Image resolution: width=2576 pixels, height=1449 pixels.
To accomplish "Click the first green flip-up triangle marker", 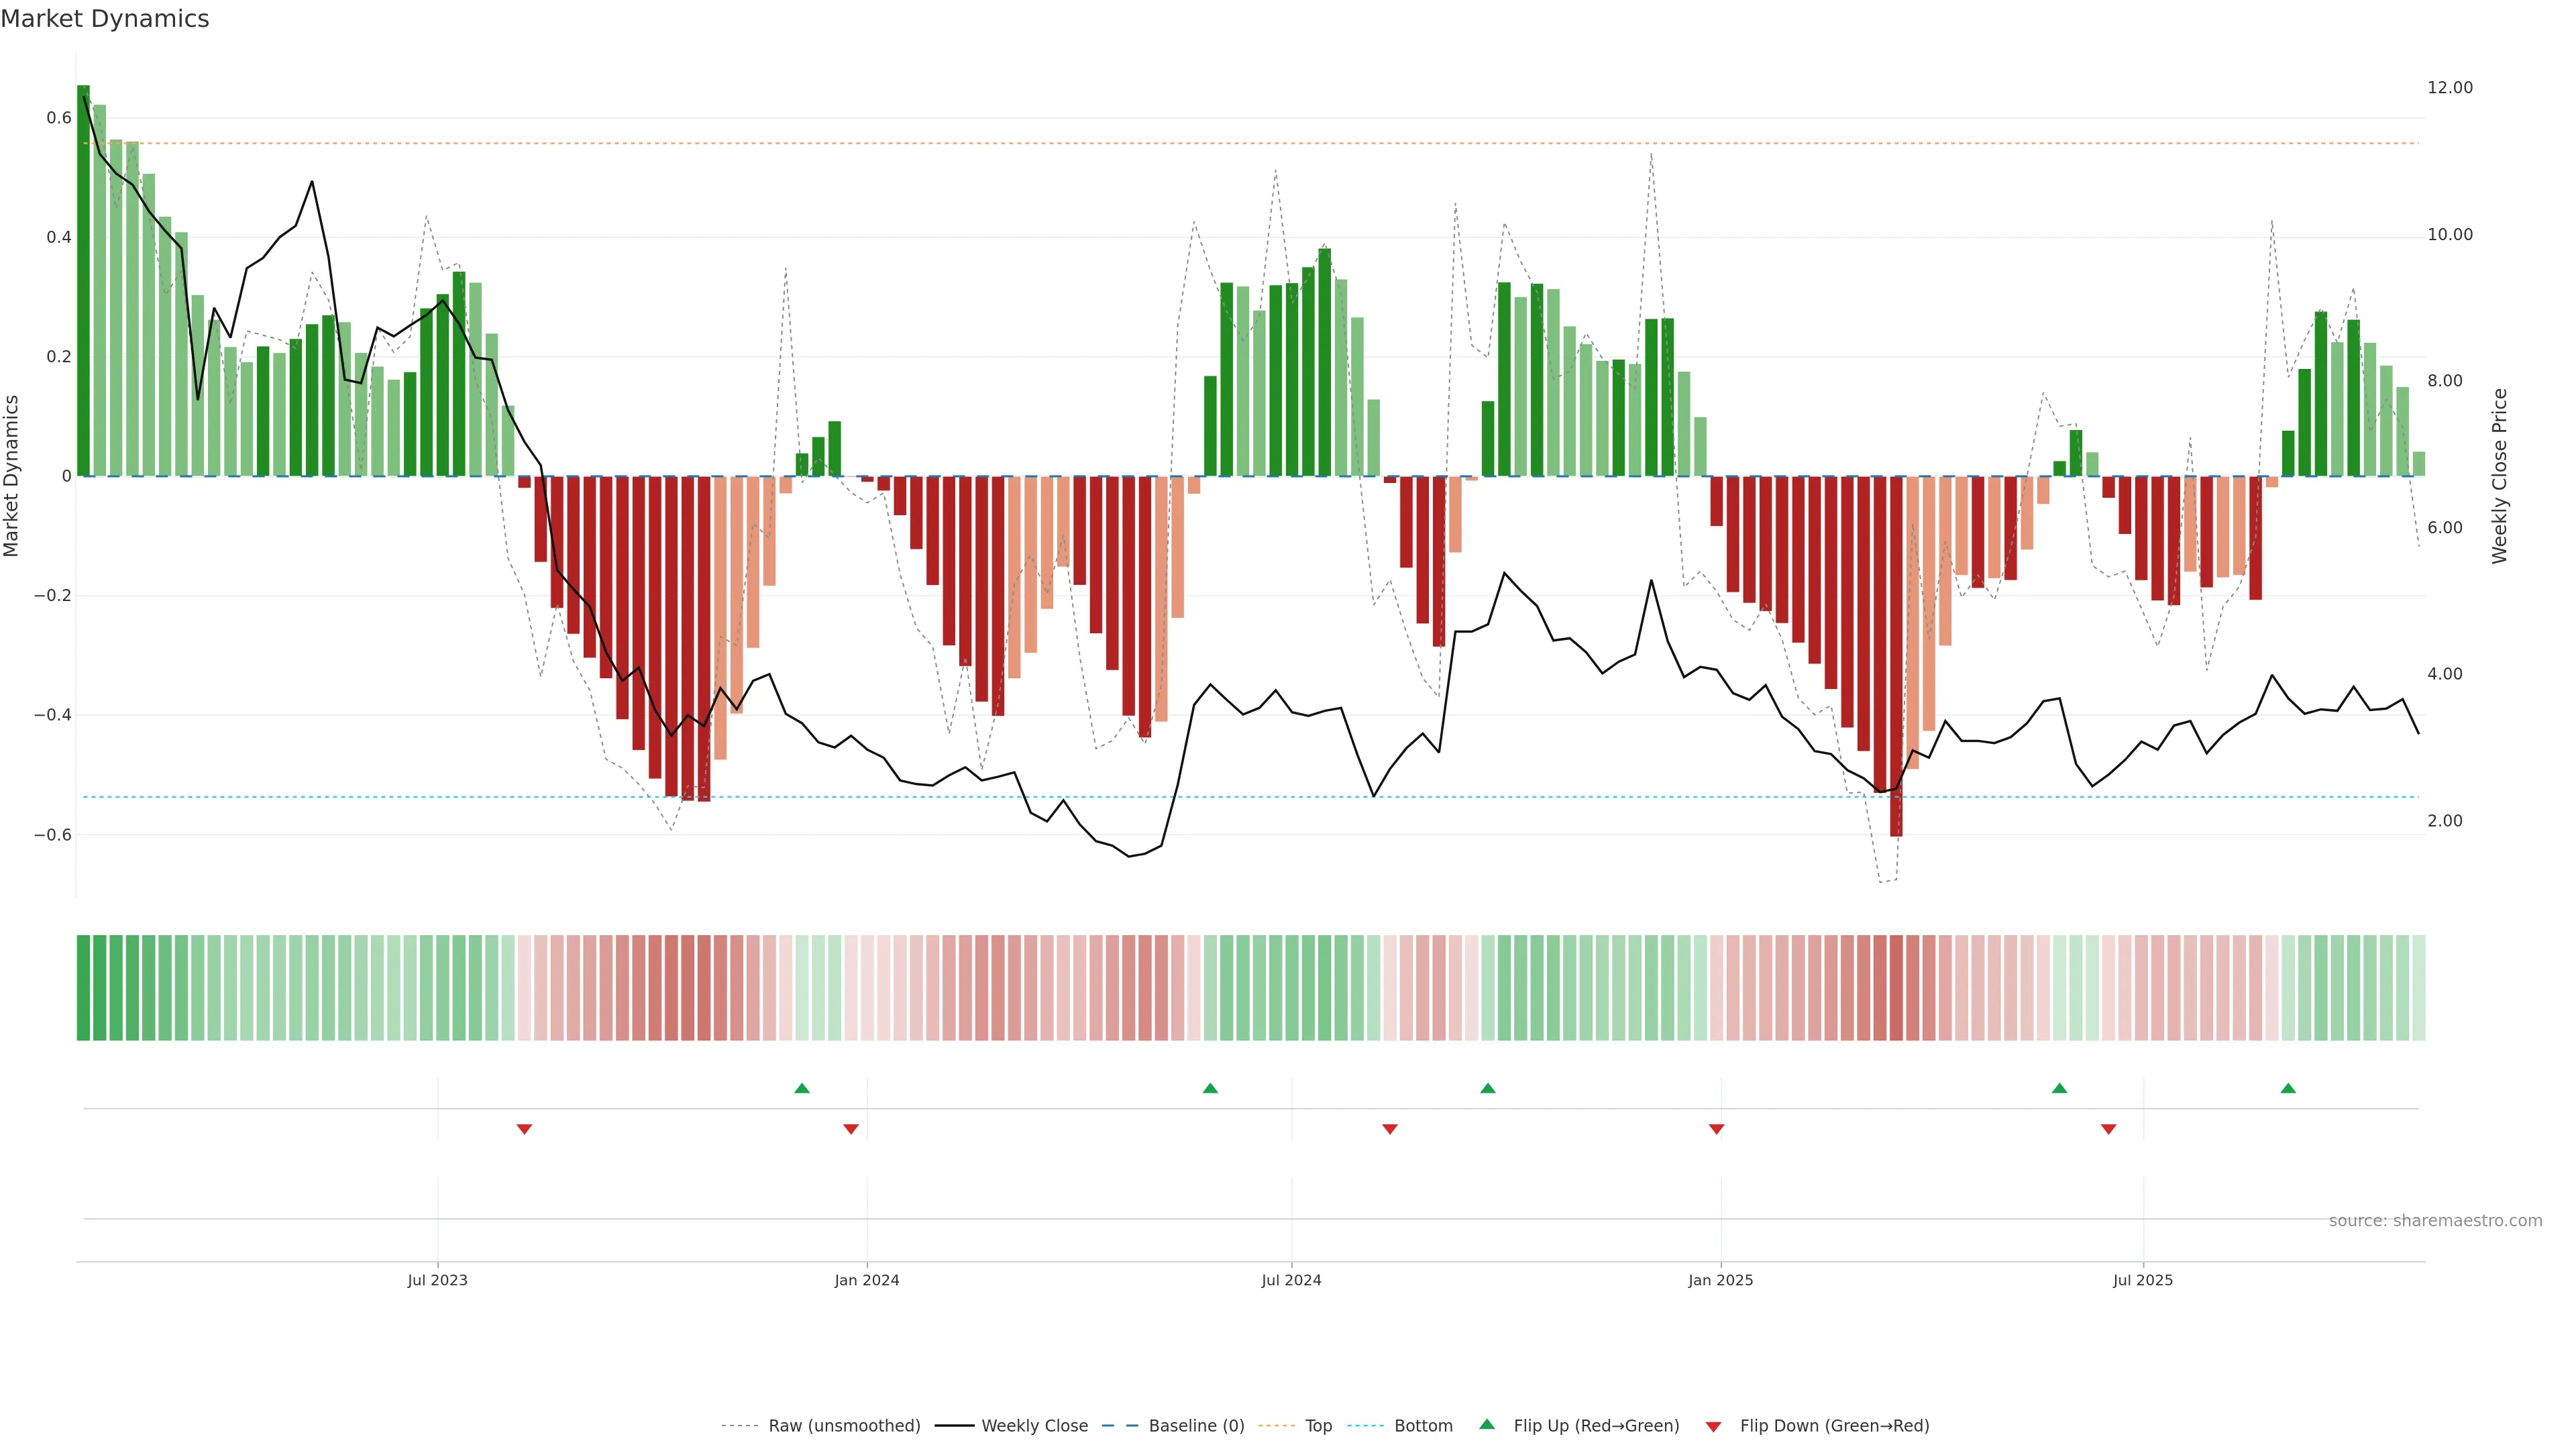I will pyautogui.click(x=801, y=1088).
